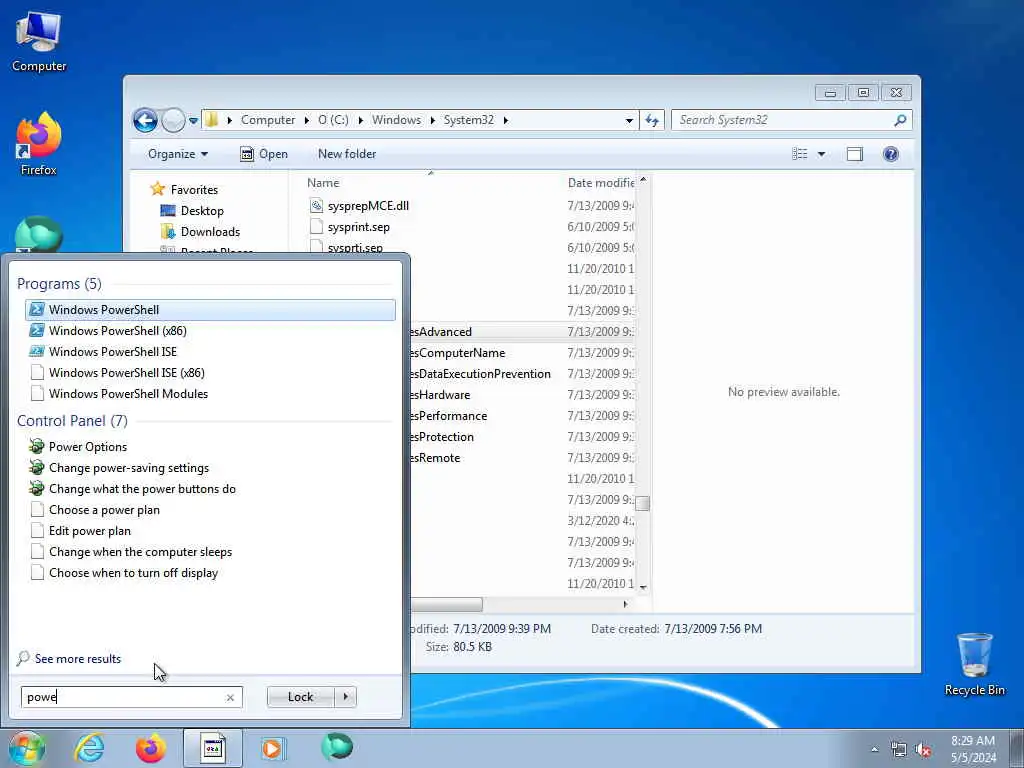This screenshot has height=768, width=1024.
Task: Open Windows PowerShell Modules
Action: coord(210,394)
